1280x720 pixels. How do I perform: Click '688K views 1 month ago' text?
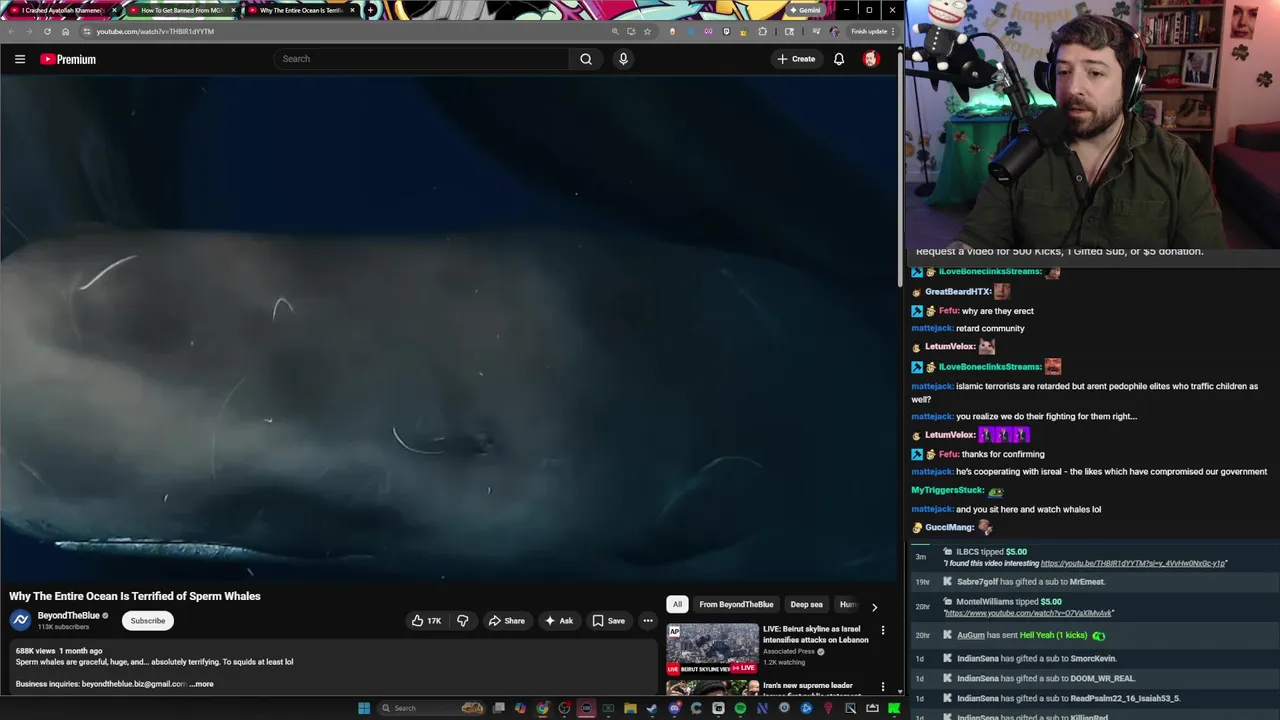pos(59,651)
